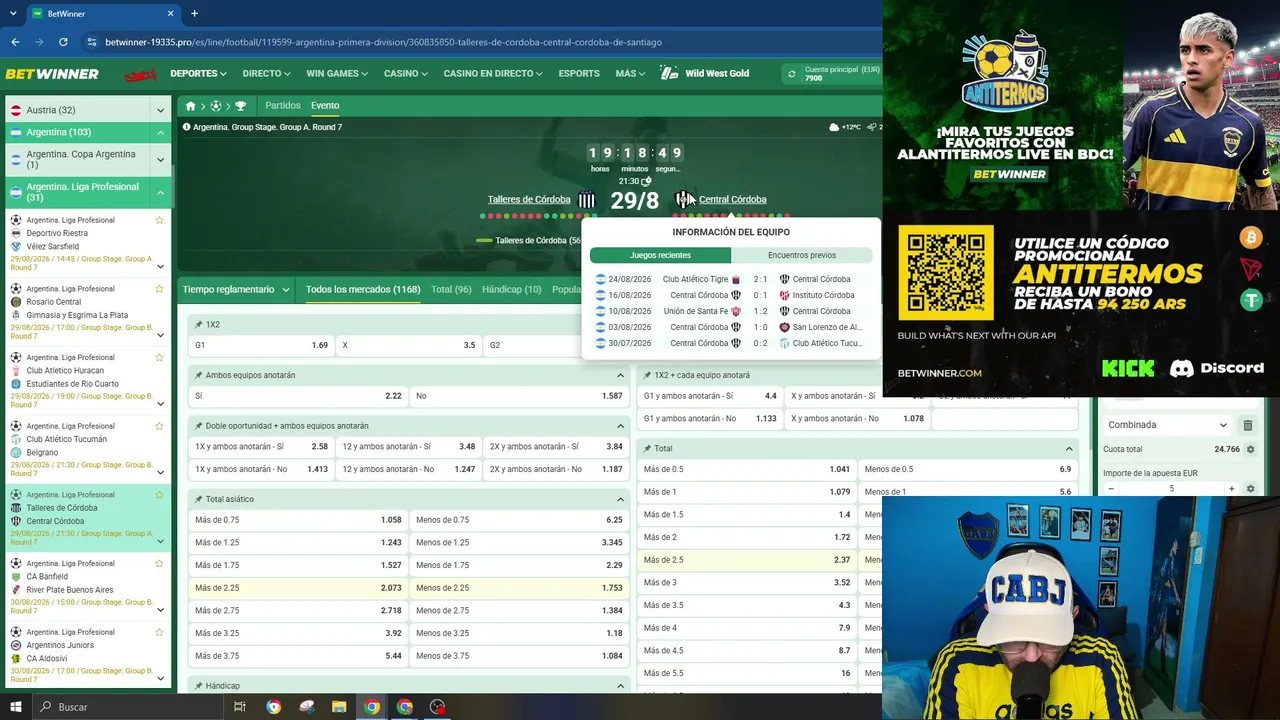
Task: Select Más de 2.25 at 2.073
Action: point(298,588)
